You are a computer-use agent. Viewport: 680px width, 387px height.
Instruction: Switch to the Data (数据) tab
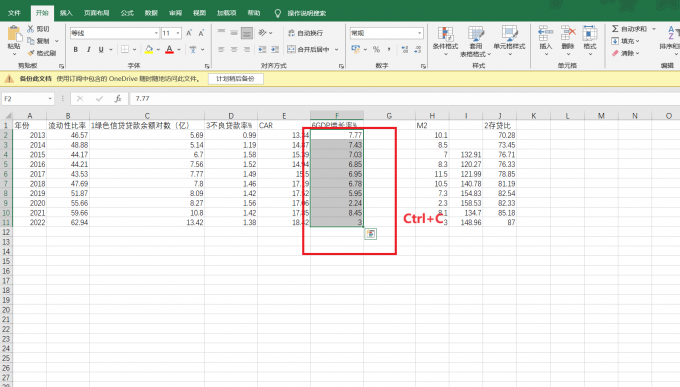pyautogui.click(x=151, y=13)
